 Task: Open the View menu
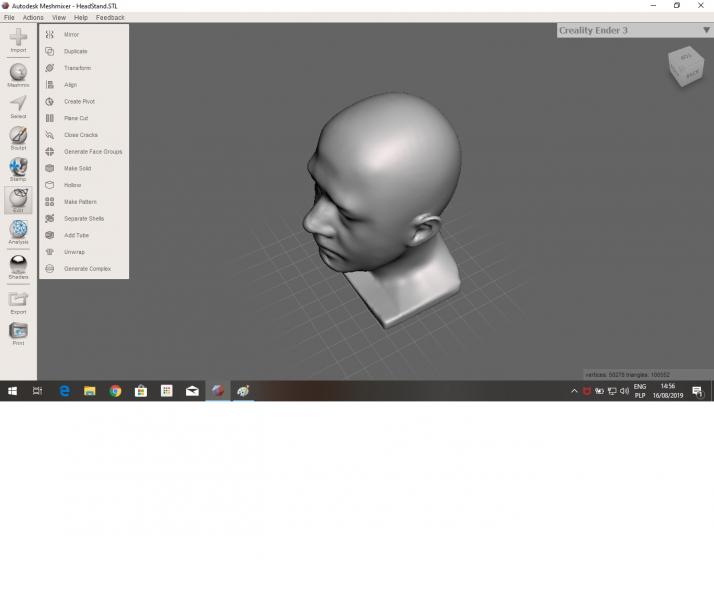click(59, 17)
